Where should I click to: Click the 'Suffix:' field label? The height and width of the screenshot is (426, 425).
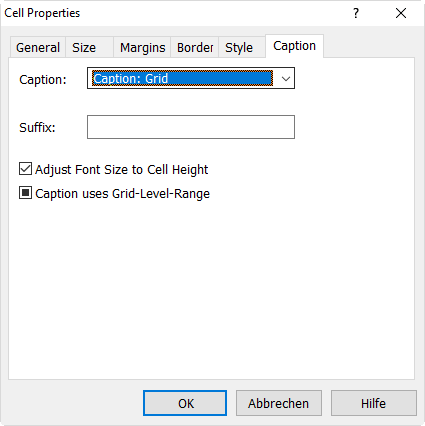(37, 127)
